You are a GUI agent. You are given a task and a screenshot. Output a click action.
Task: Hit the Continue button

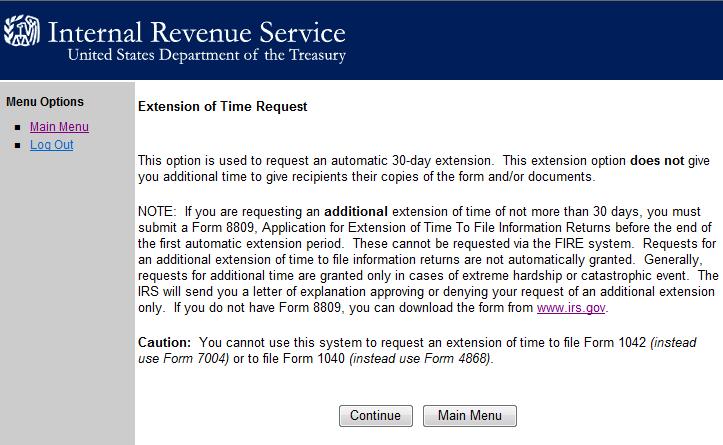[x=375, y=415]
